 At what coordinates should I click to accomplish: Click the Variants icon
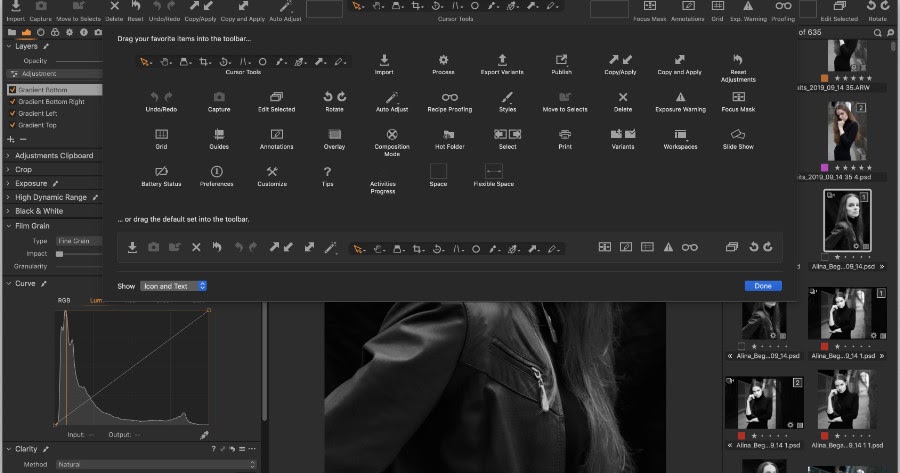click(623, 134)
